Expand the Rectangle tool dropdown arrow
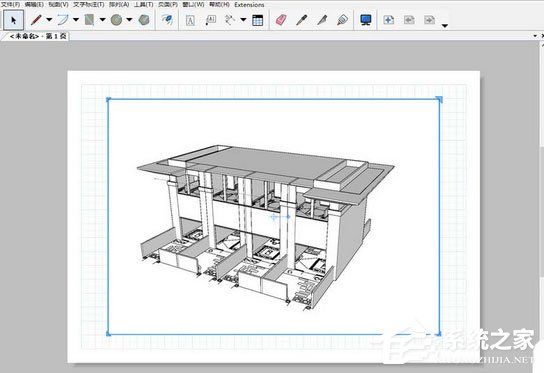544x373 pixels. (x=102, y=20)
